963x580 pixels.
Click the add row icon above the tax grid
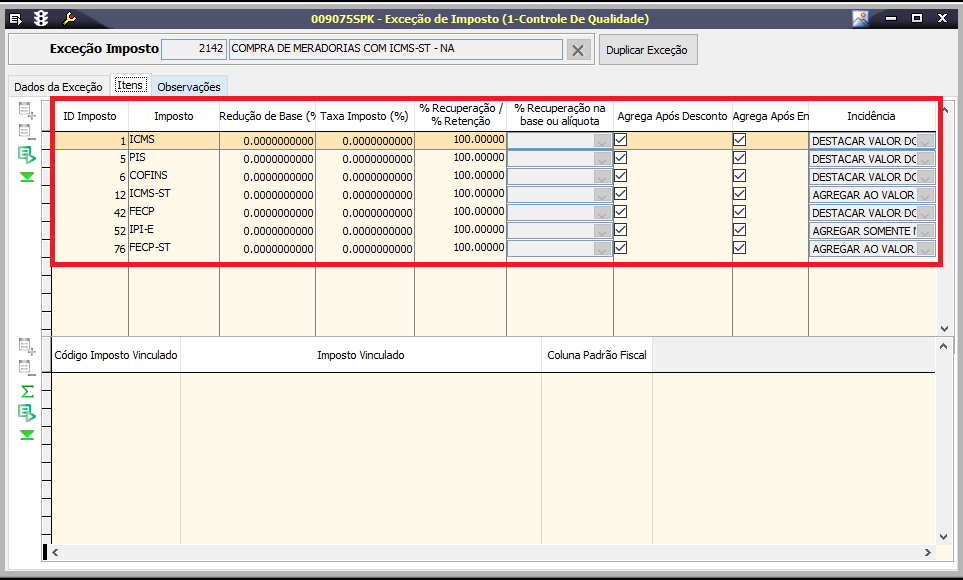pos(27,110)
